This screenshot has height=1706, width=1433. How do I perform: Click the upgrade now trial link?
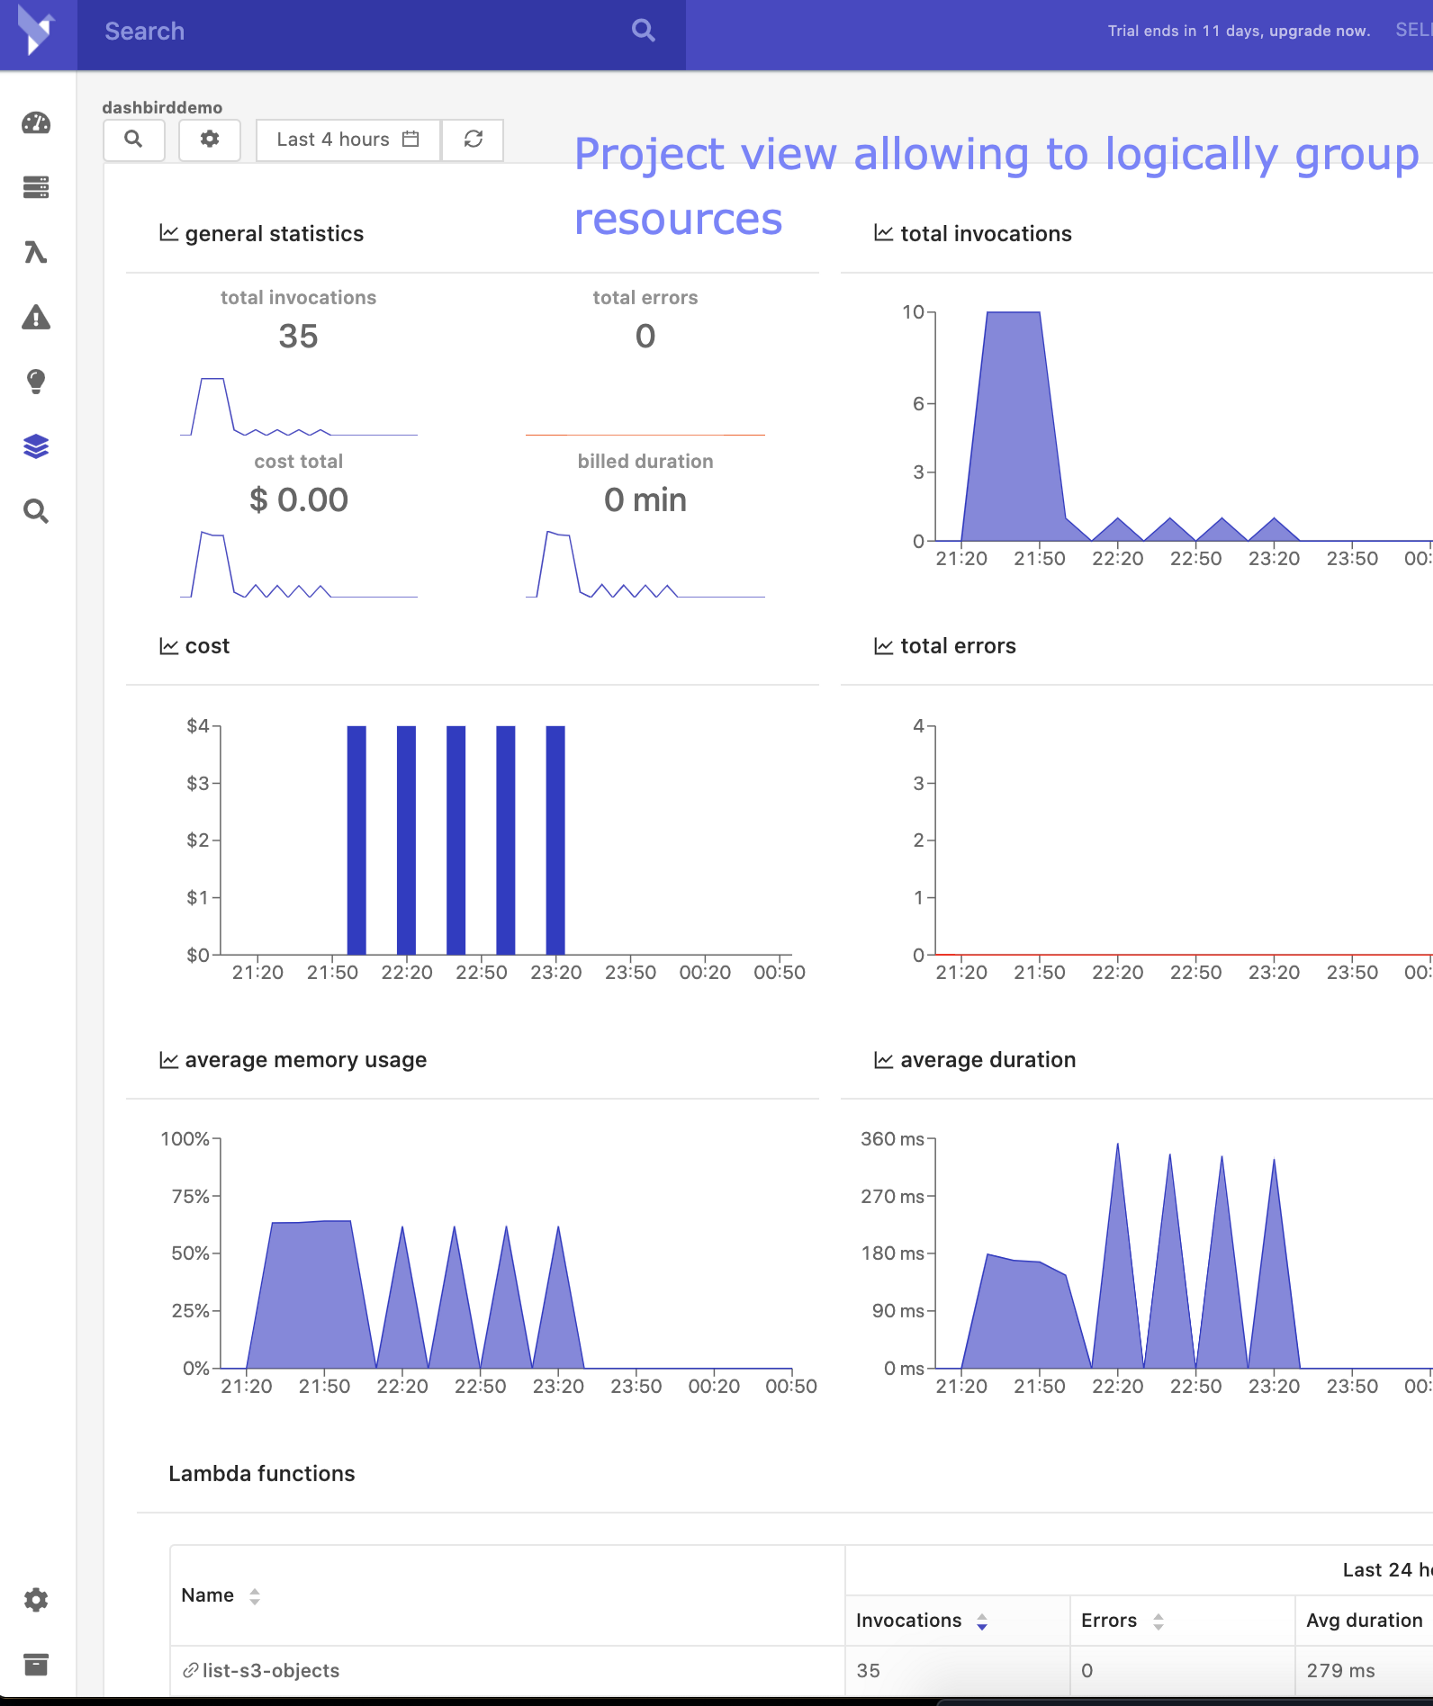1319,31
